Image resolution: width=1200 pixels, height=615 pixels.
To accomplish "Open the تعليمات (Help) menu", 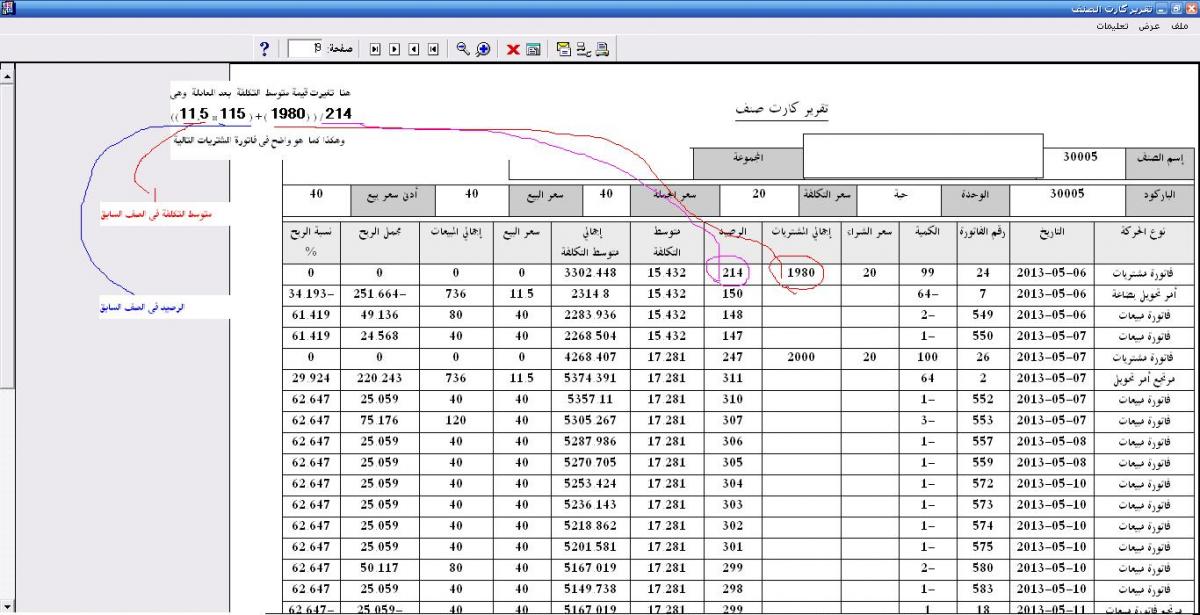I will click(x=1112, y=25).
